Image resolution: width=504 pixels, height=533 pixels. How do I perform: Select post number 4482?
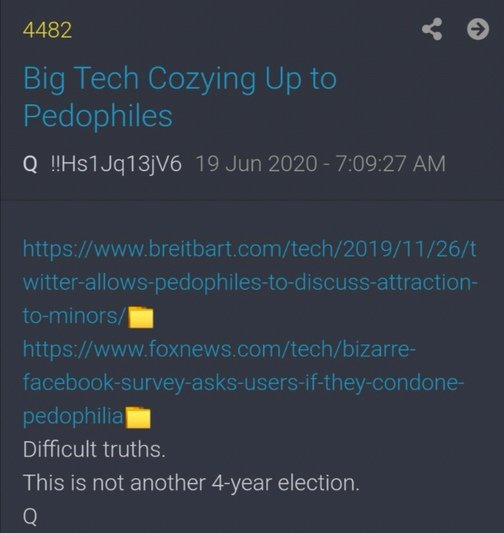point(47,30)
